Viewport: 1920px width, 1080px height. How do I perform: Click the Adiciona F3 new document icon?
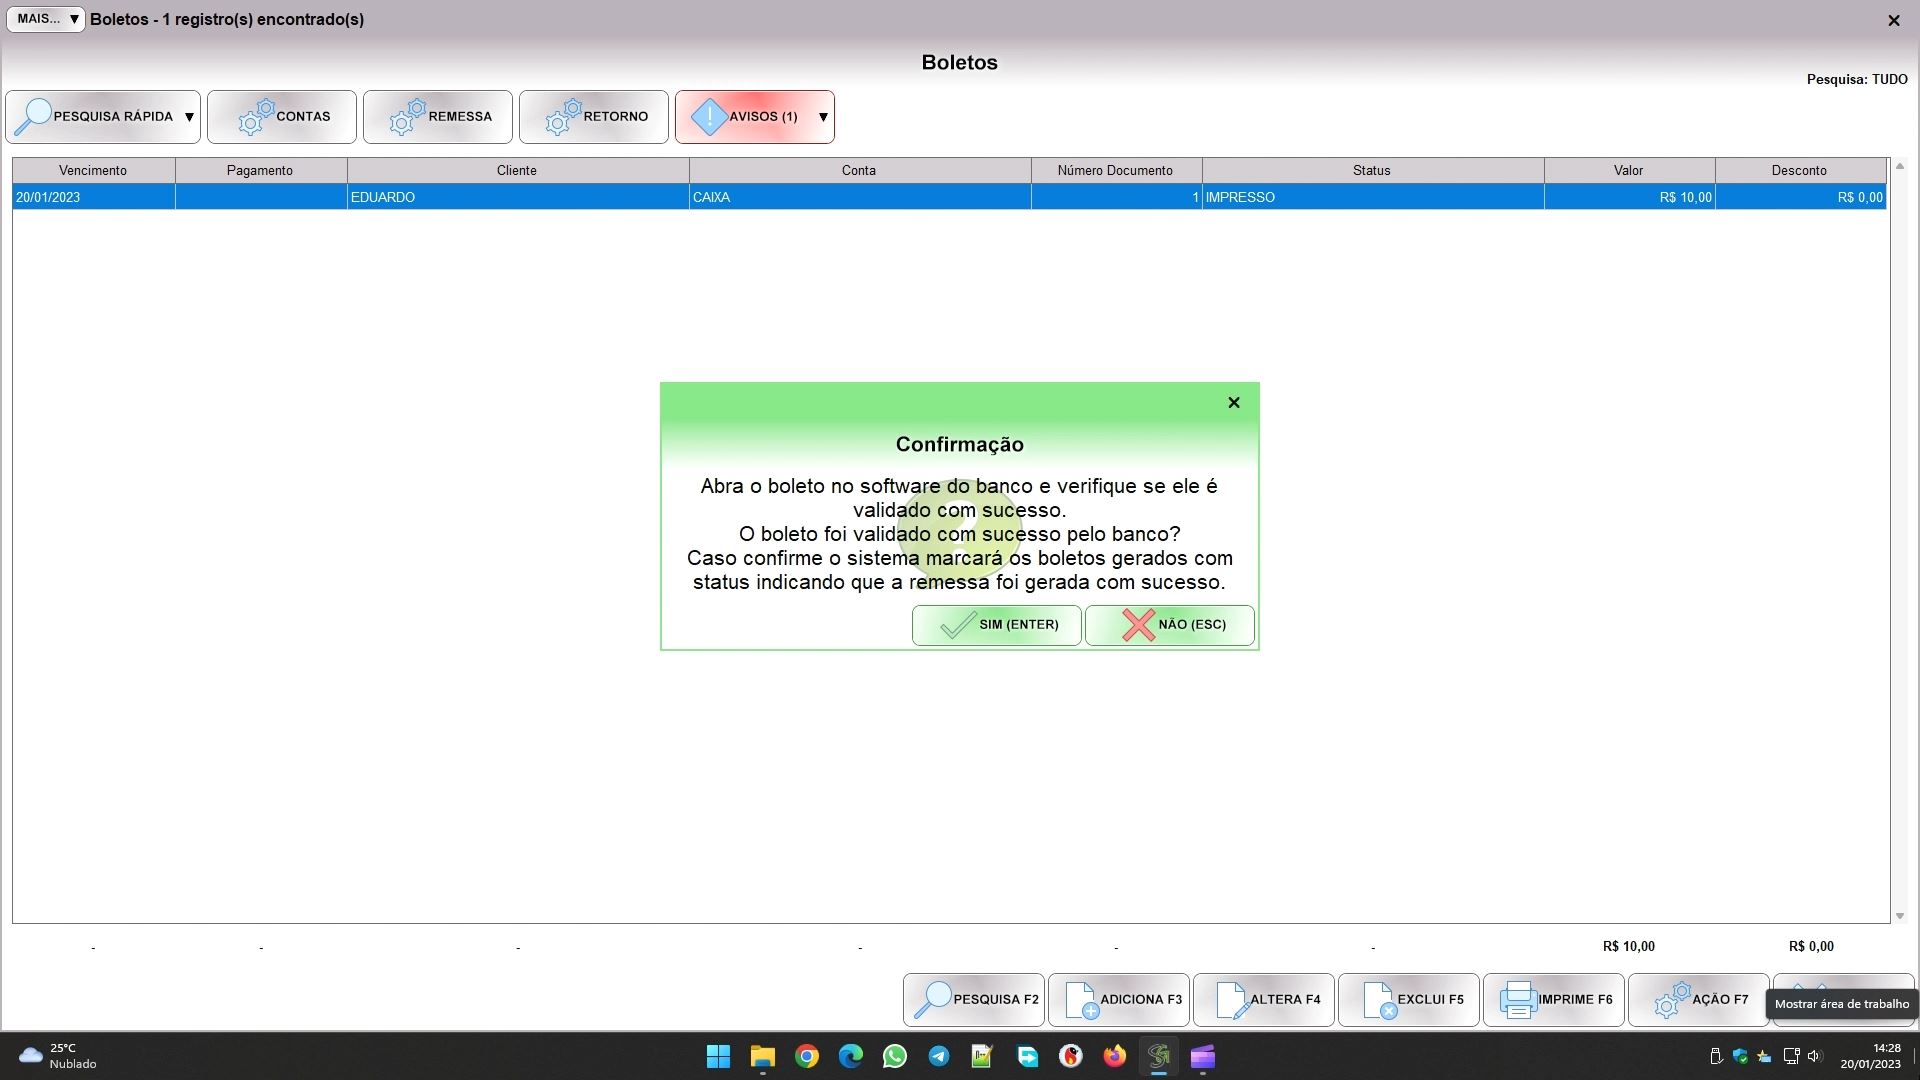pyautogui.click(x=1082, y=999)
